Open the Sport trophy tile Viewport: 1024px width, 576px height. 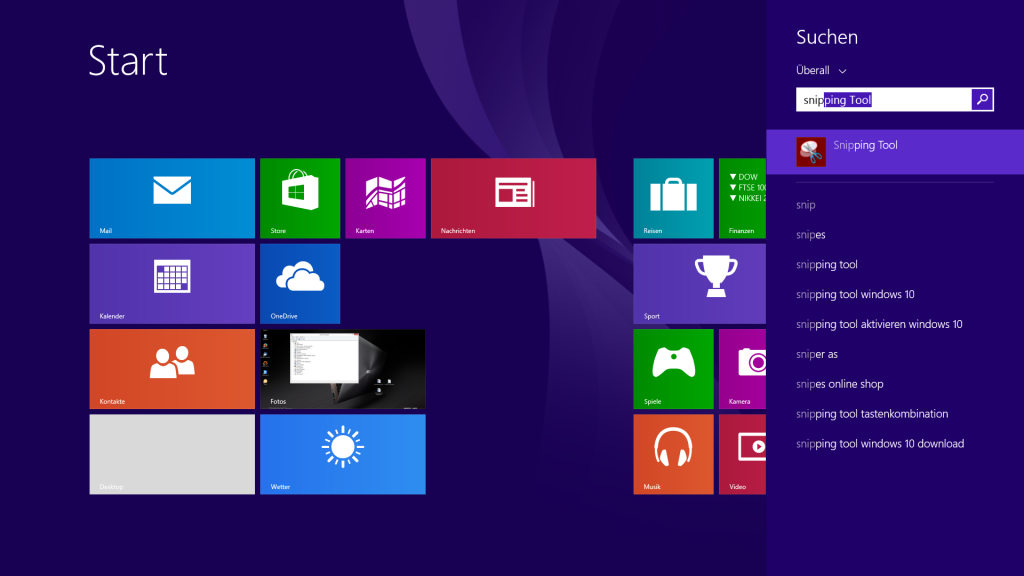click(699, 283)
